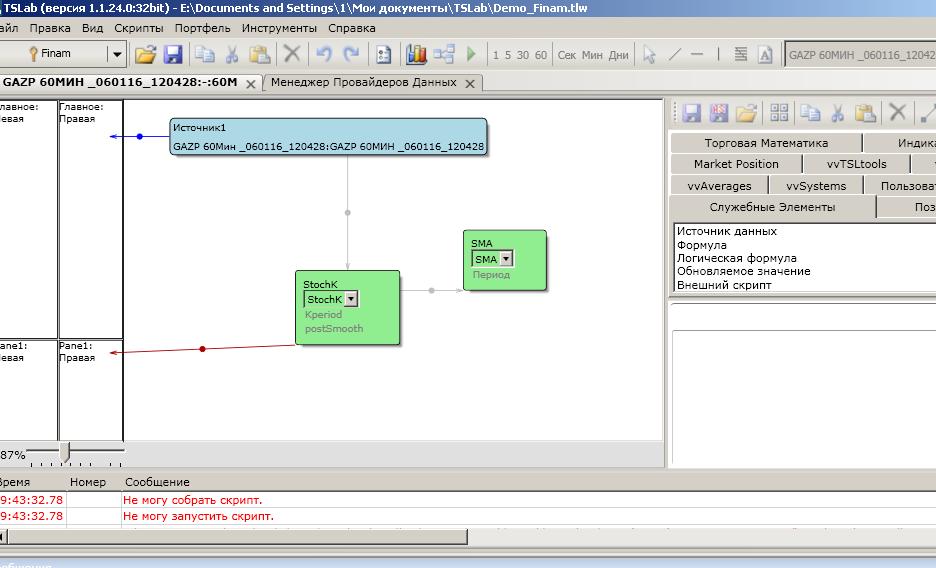This screenshot has width=936, height=568.
Task: Click the zoom slider handle at 87%
Action: point(65,453)
